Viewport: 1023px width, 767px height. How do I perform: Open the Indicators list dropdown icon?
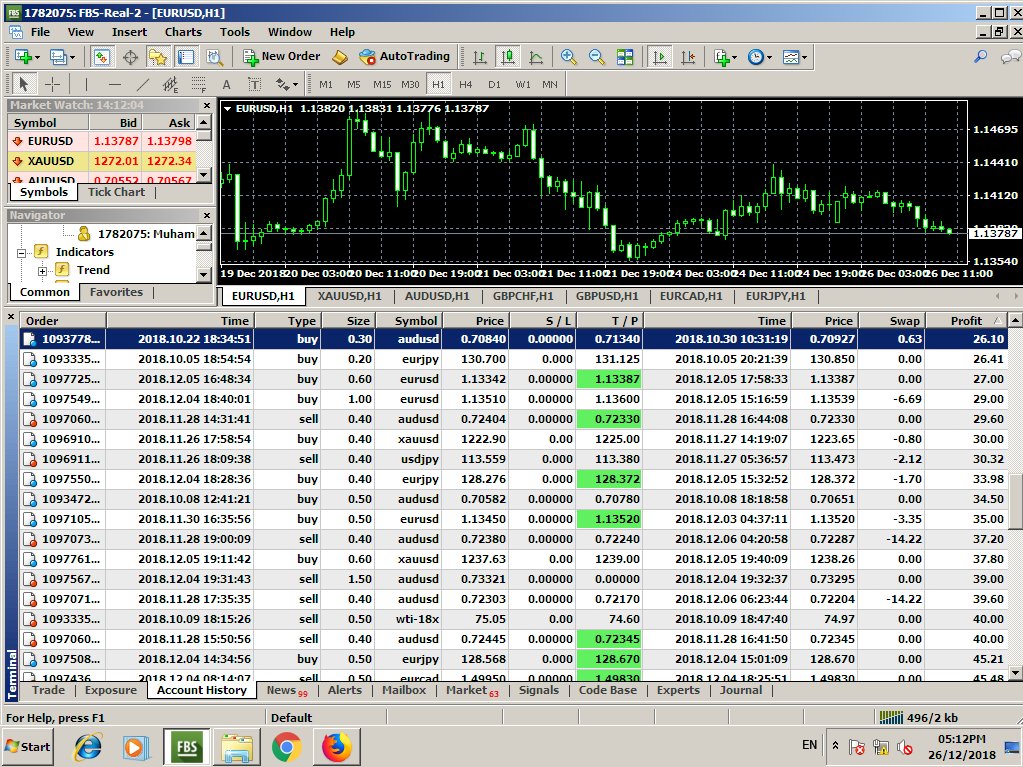(x=725, y=57)
